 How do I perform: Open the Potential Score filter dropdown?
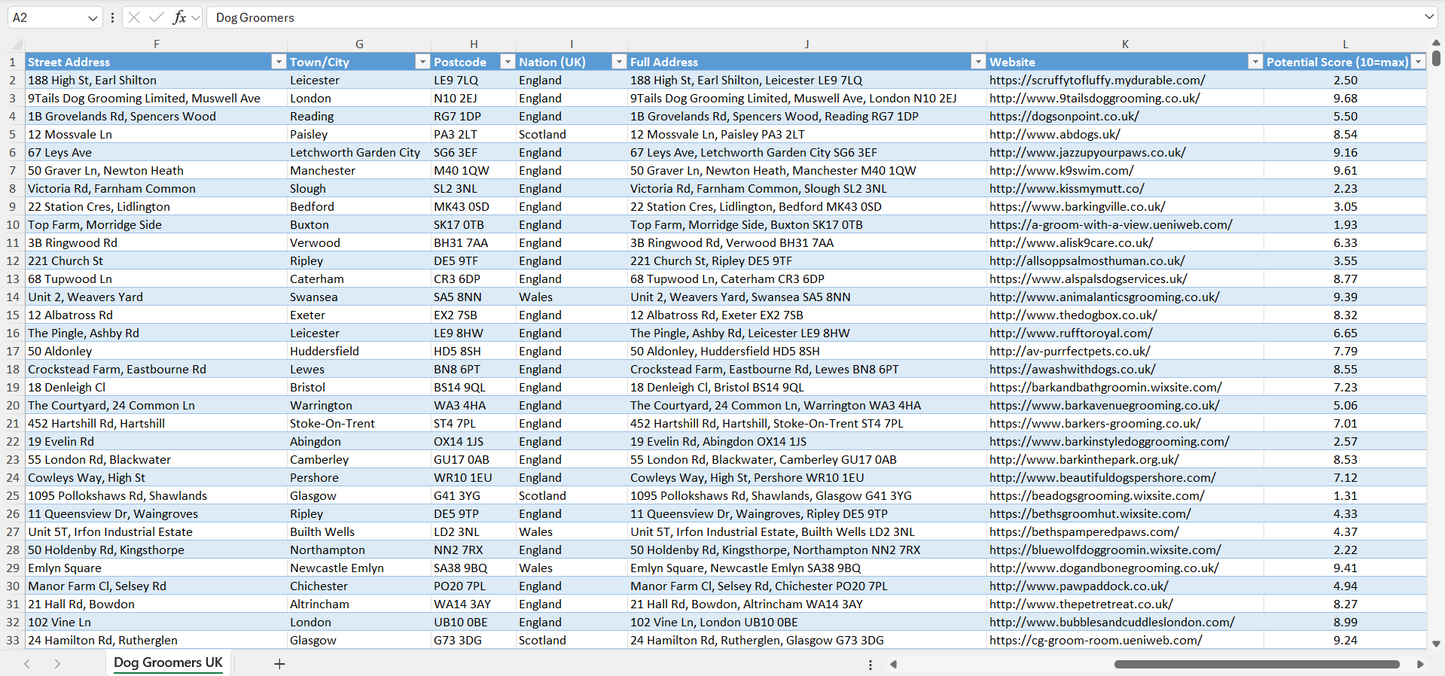click(x=1417, y=62)
